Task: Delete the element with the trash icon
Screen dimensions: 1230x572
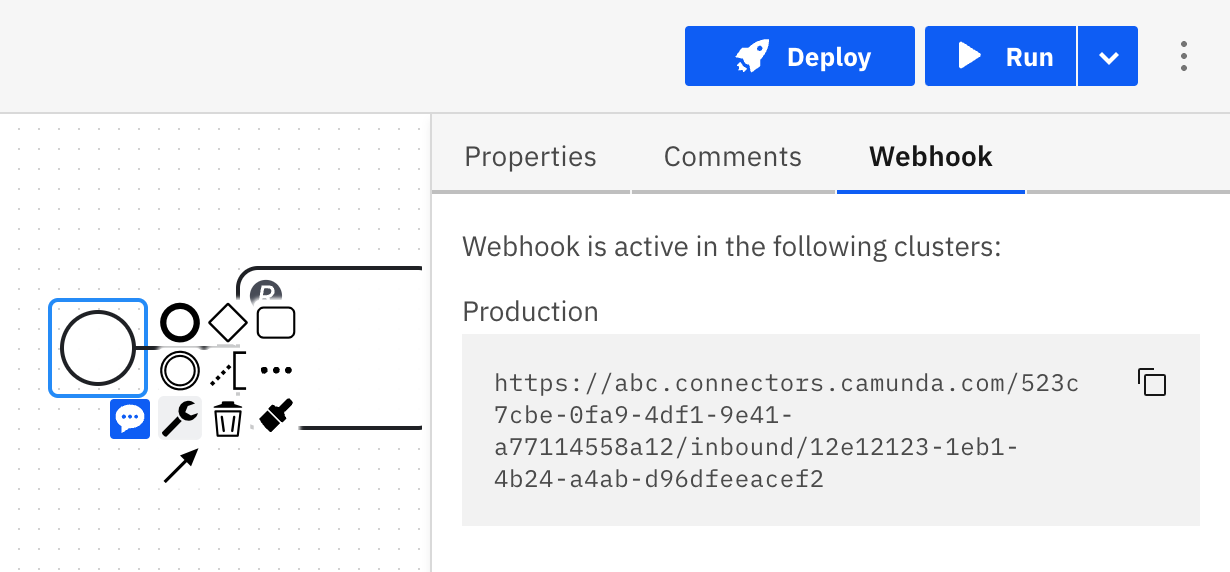Action: pyautogui.click(x=228, y=418)
